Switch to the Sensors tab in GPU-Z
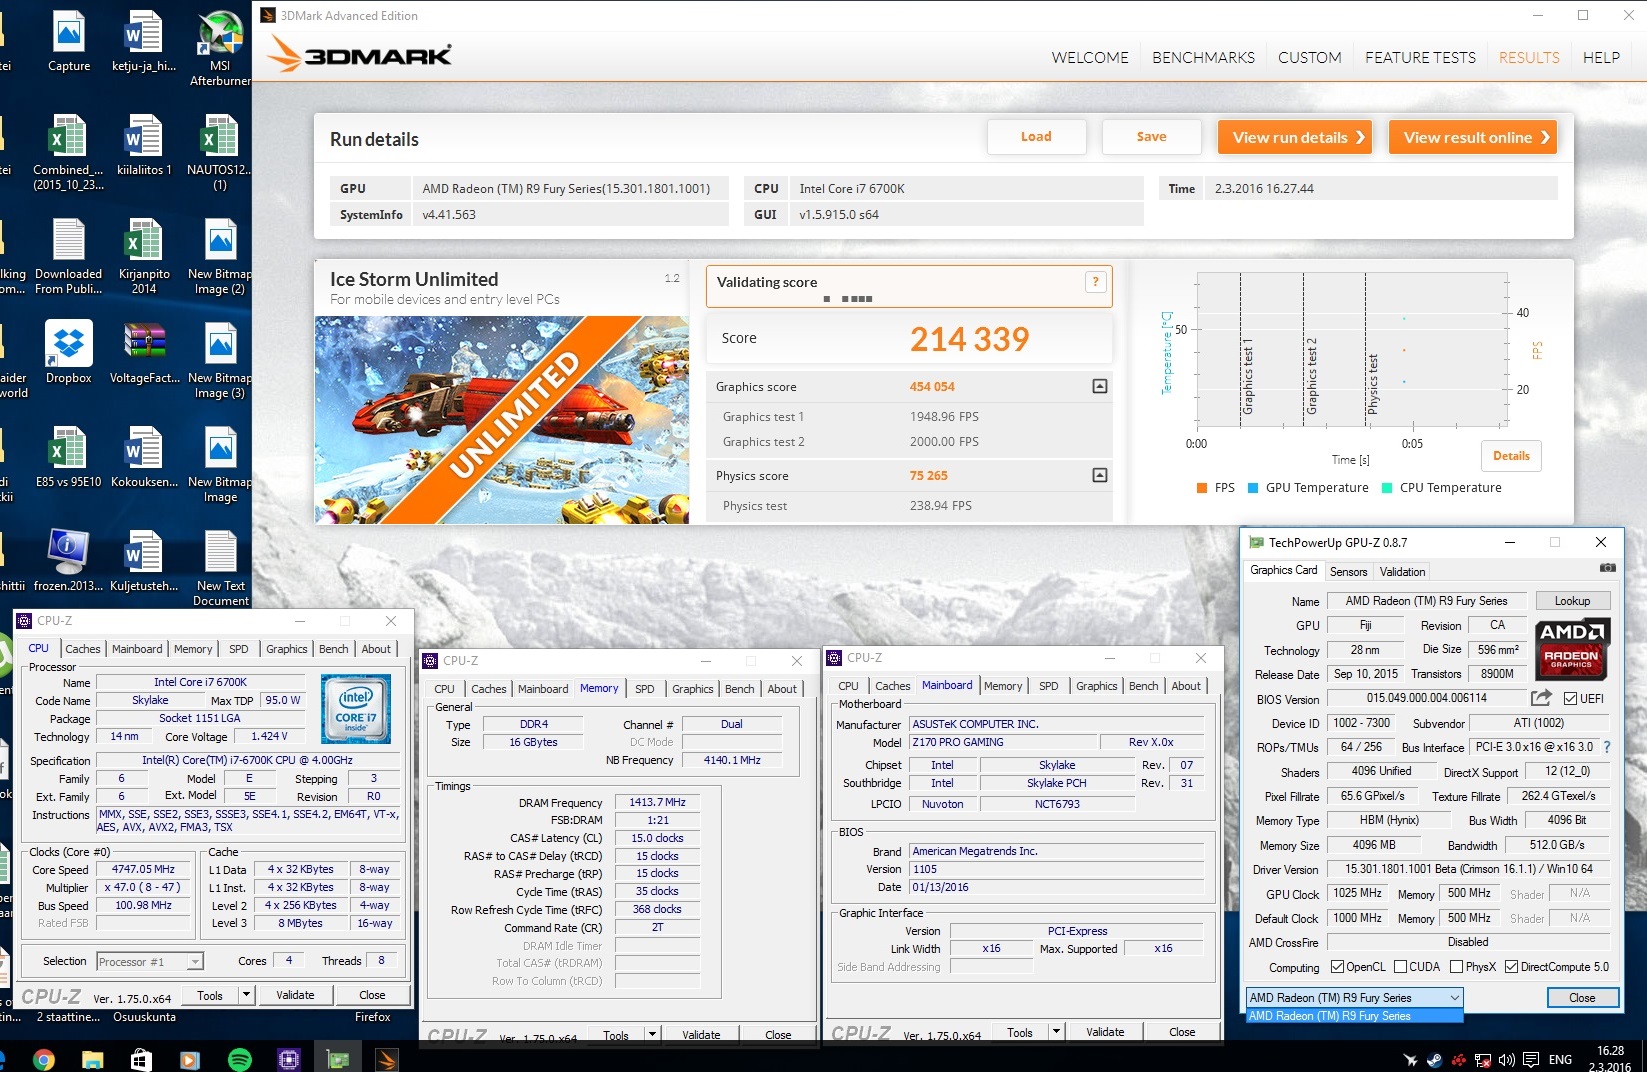This screenshot has height=1072, width=1647. tap(1348, 572)
